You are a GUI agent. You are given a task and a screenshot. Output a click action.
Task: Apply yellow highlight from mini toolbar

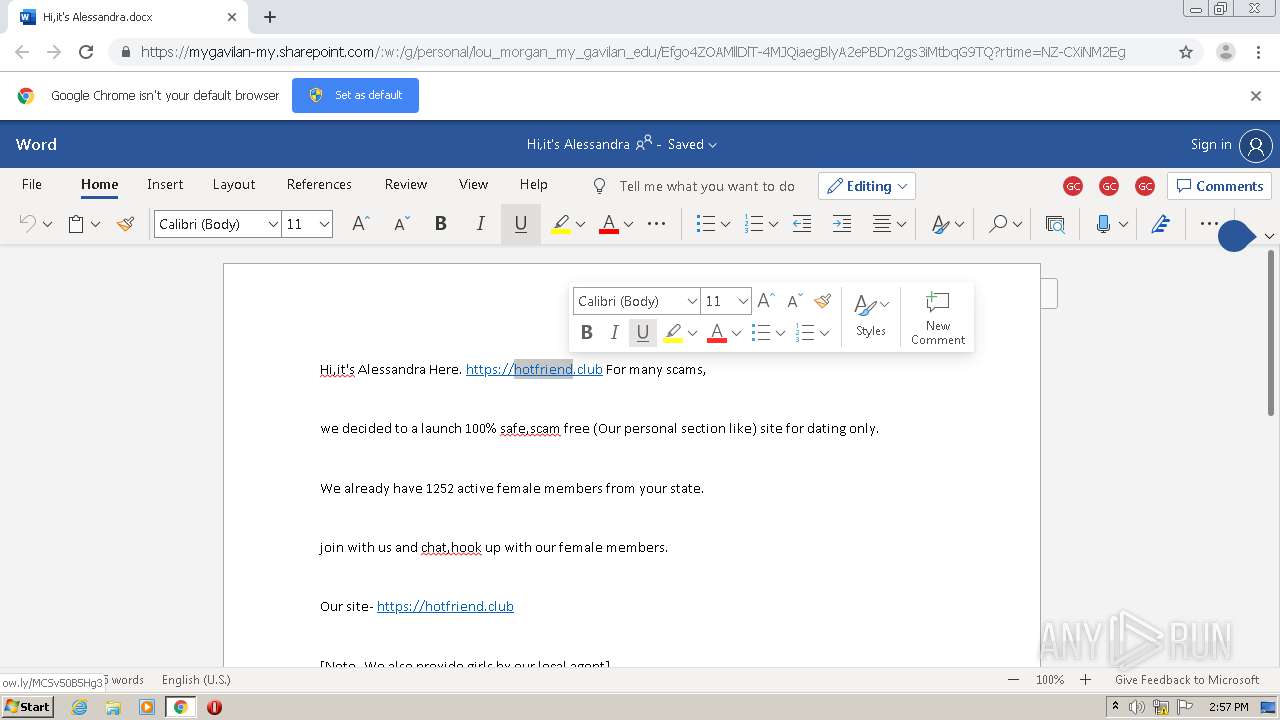click(x=673, y=332)
